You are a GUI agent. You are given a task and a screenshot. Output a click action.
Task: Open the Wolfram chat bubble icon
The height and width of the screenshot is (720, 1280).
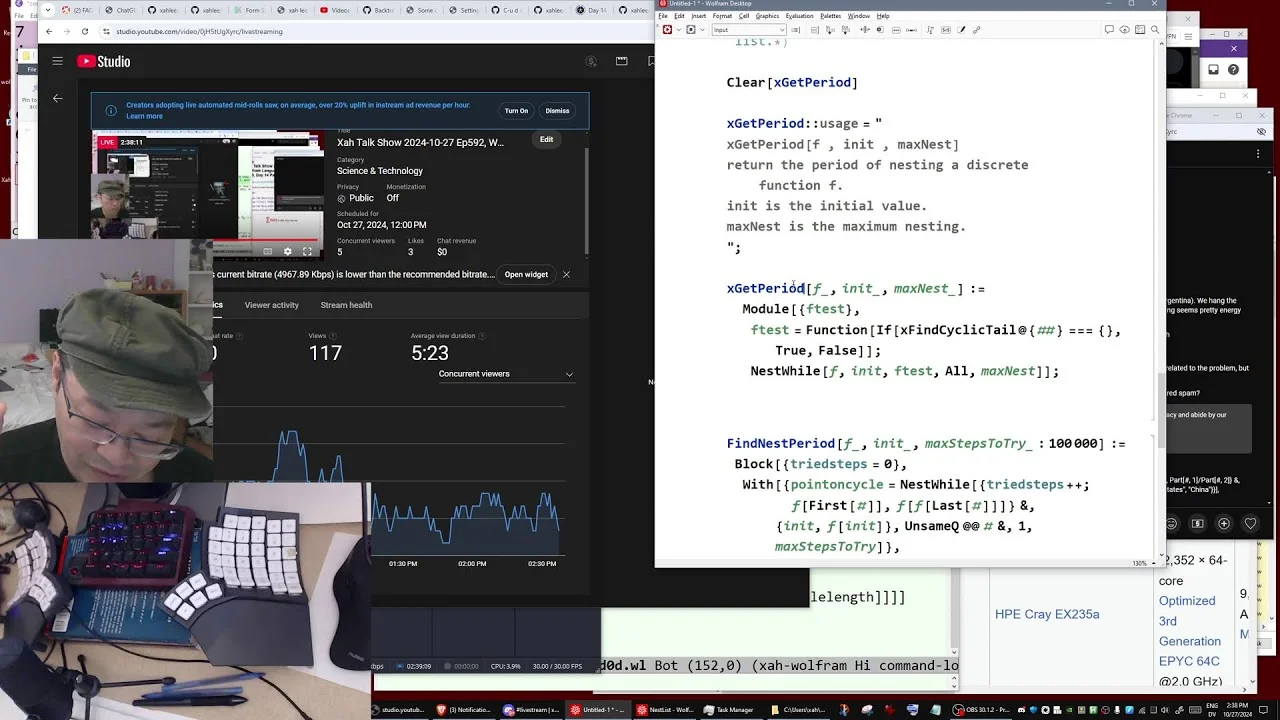(x=1109, y=30)
